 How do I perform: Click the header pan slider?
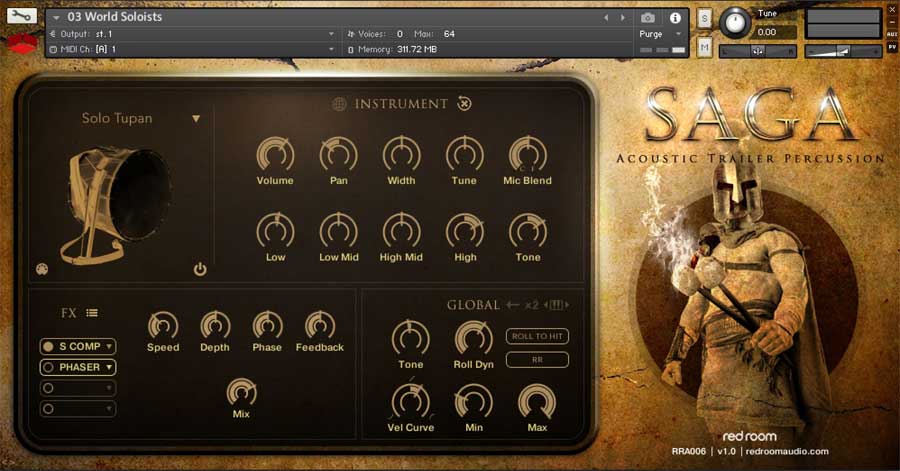coord(758,51)
